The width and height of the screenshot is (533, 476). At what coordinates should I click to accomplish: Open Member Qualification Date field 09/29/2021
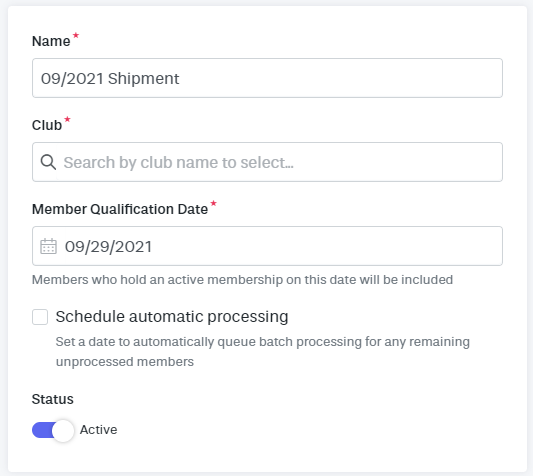click(x=267, y=246)
